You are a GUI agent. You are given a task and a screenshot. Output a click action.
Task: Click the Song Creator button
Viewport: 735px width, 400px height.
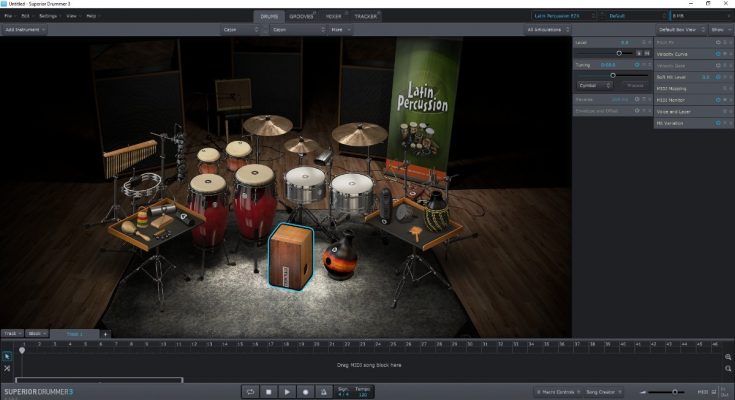tap(600, 392)
